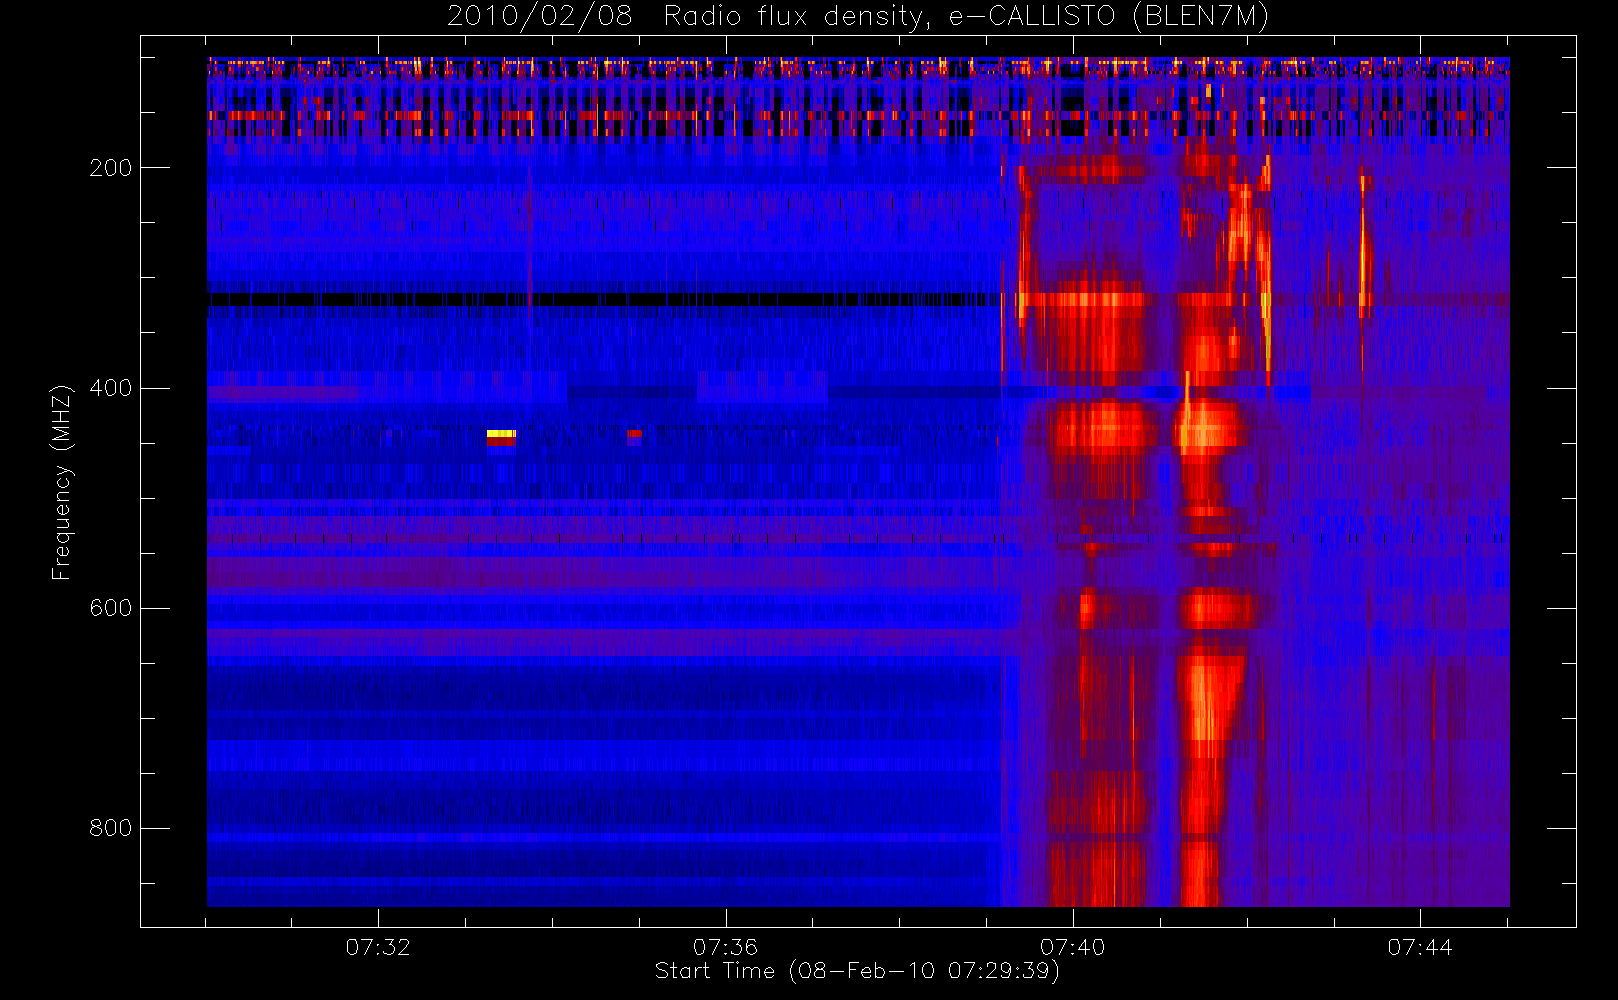Click the 800 frequency tick label
This screenshot has height=1000, width=1618.
click(x=111, y=828)
